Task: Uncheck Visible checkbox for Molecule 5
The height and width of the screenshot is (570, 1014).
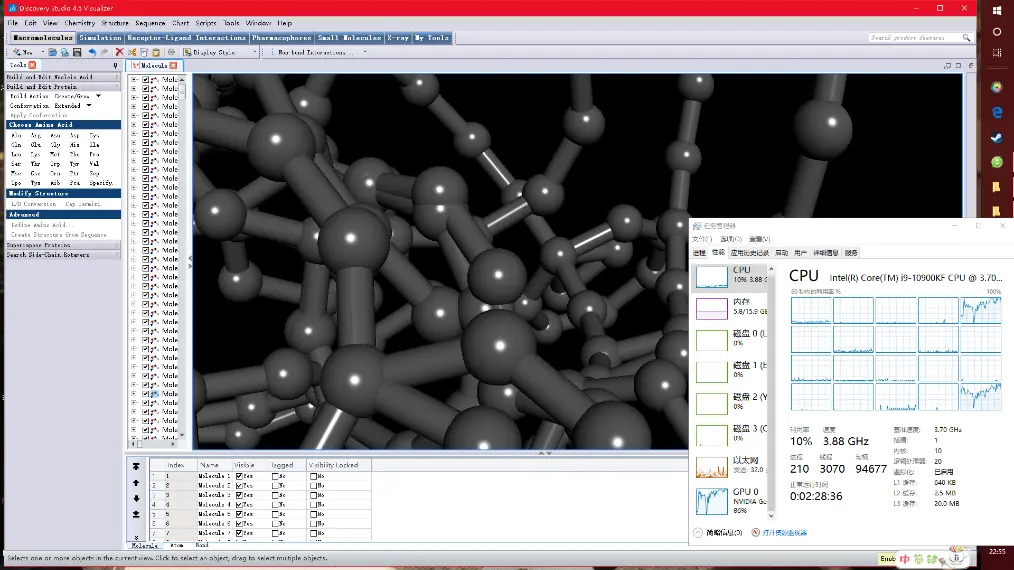Action: point(239,514)
